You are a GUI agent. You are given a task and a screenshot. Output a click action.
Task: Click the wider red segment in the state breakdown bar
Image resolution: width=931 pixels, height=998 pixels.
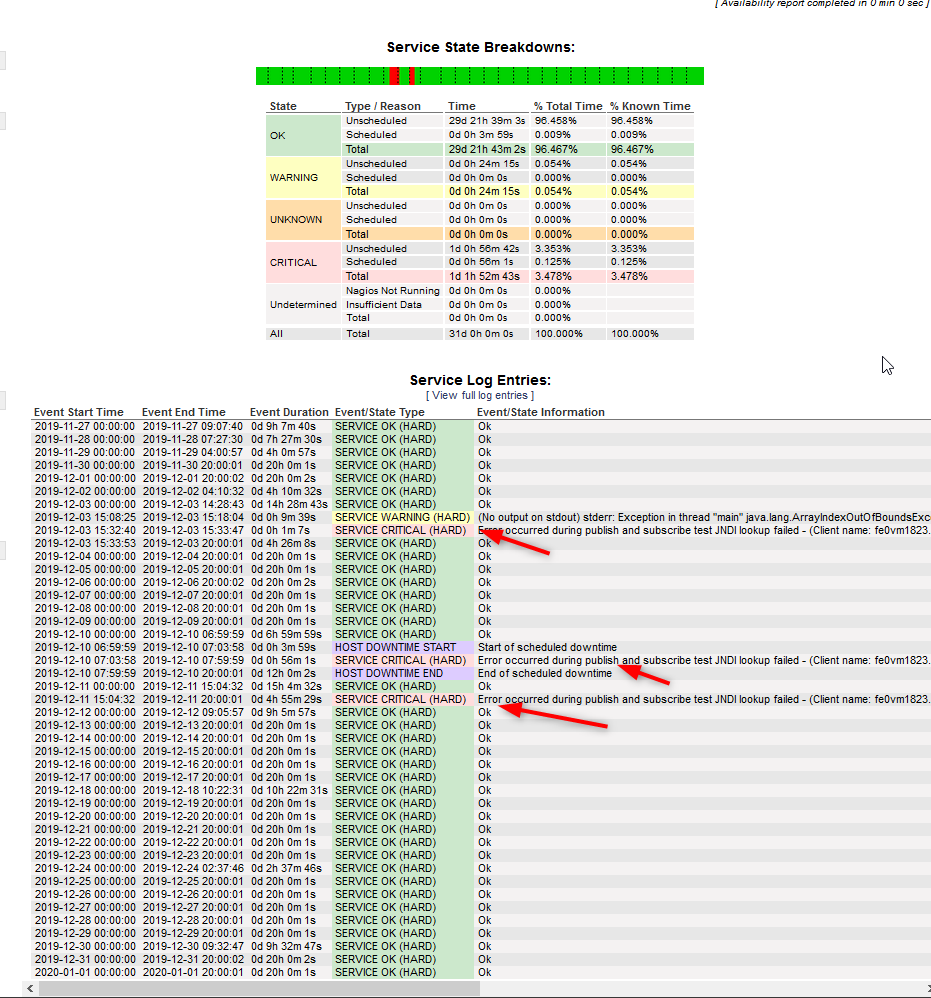tap(394, 76)
